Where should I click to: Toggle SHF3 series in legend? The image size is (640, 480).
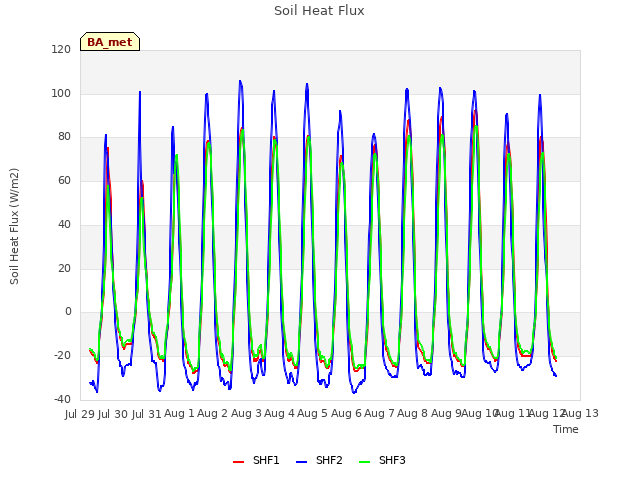(382, 460)
